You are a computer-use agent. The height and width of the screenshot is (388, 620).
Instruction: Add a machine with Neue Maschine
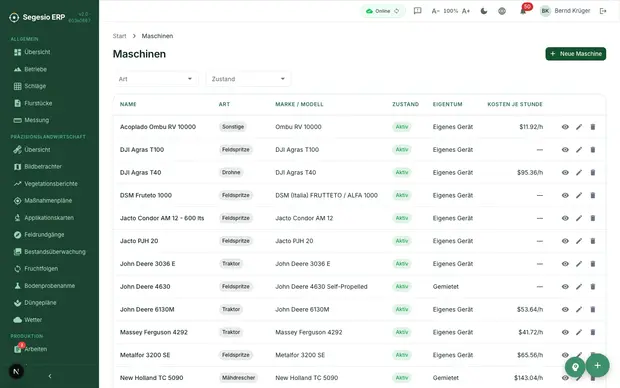576,54
